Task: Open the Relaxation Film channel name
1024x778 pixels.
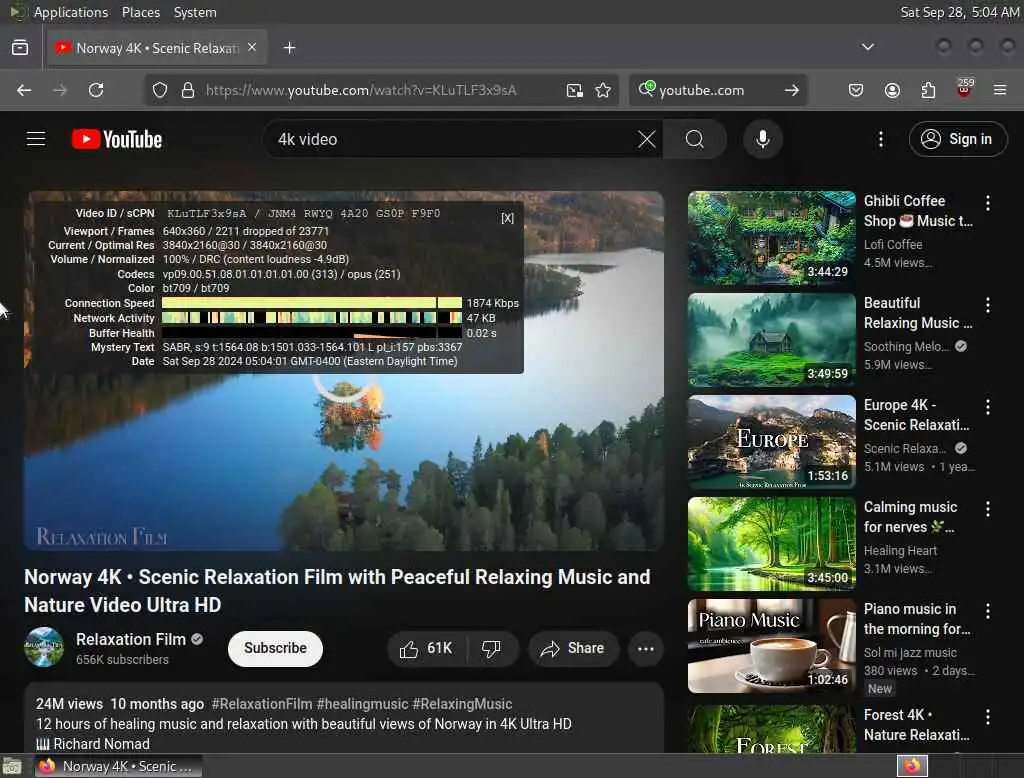Action: point(131,640)
